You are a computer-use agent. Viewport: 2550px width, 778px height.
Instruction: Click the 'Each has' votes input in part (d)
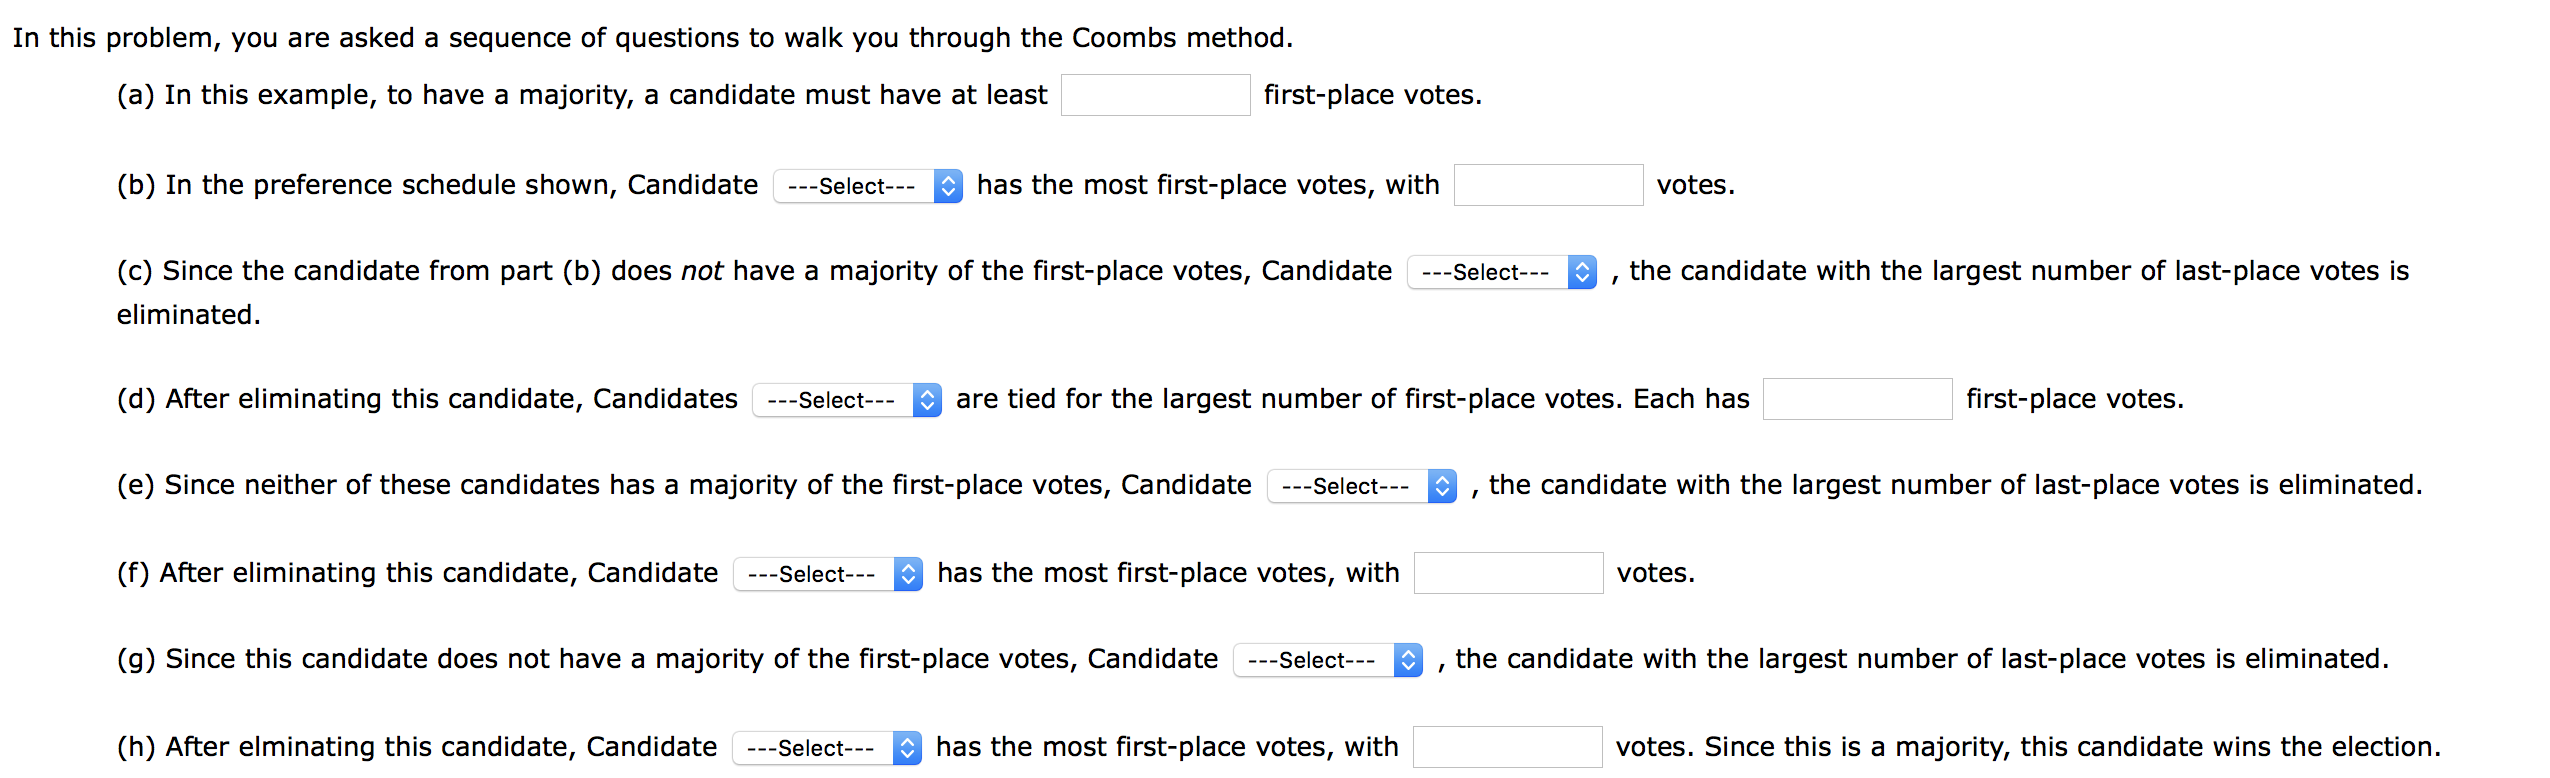pyautogui.click(x=1857, y=399)
